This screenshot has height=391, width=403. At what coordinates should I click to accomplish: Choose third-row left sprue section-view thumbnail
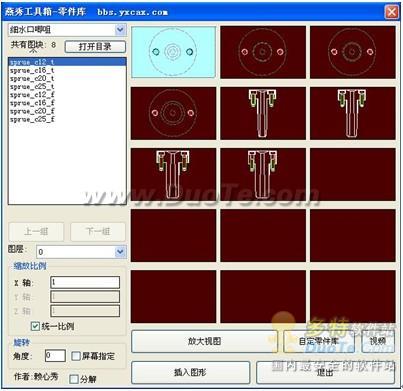coord(173,175)
